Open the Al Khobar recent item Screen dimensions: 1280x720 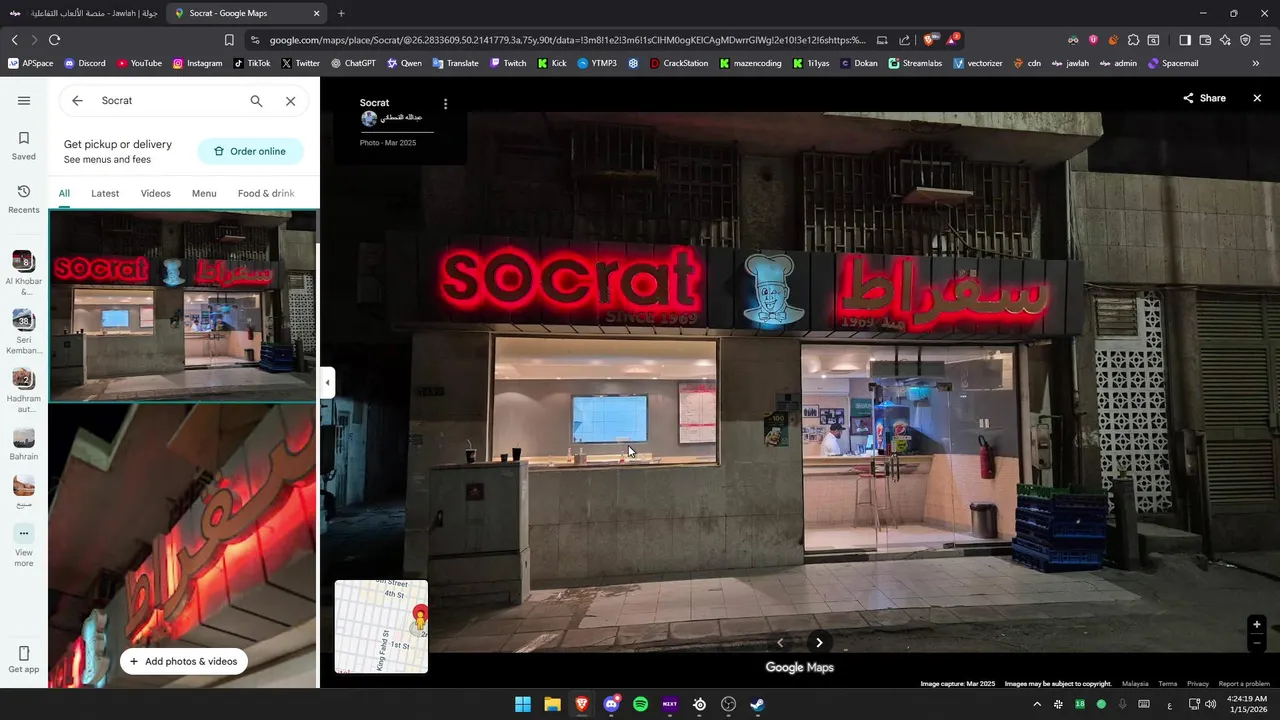(24, 273)
